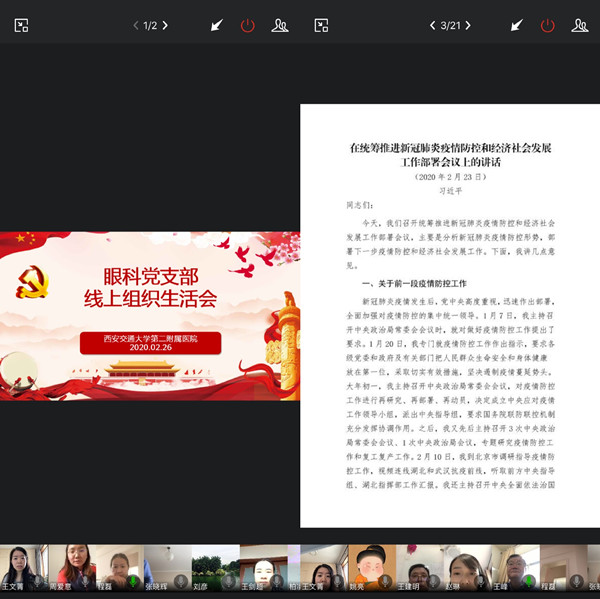Image resolution: width=600 pixels, height=599 pixels.
Task: Click the exit-fullscreen icon beside the 3/21 document viewer
Action: pyautogui.click(x=321, y=25)
